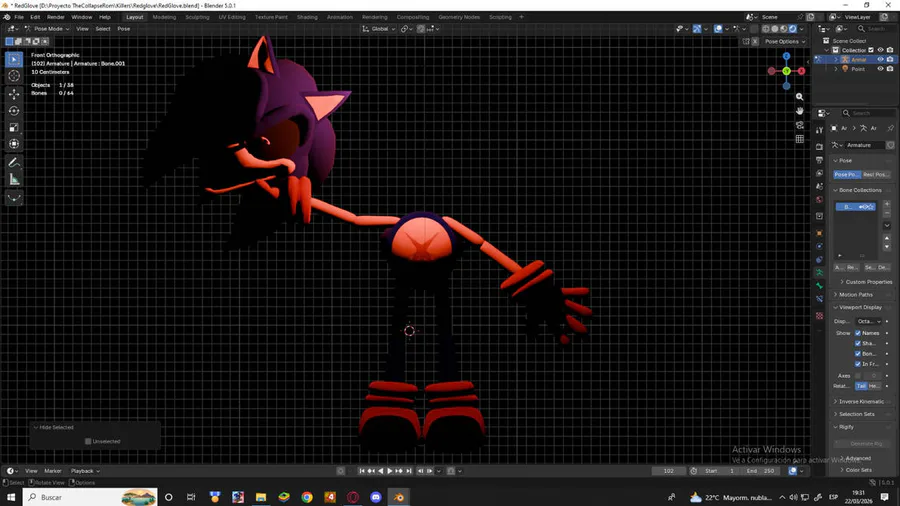
Task: Open Blender app icon in taskbar
Action: tap(399, 497)
